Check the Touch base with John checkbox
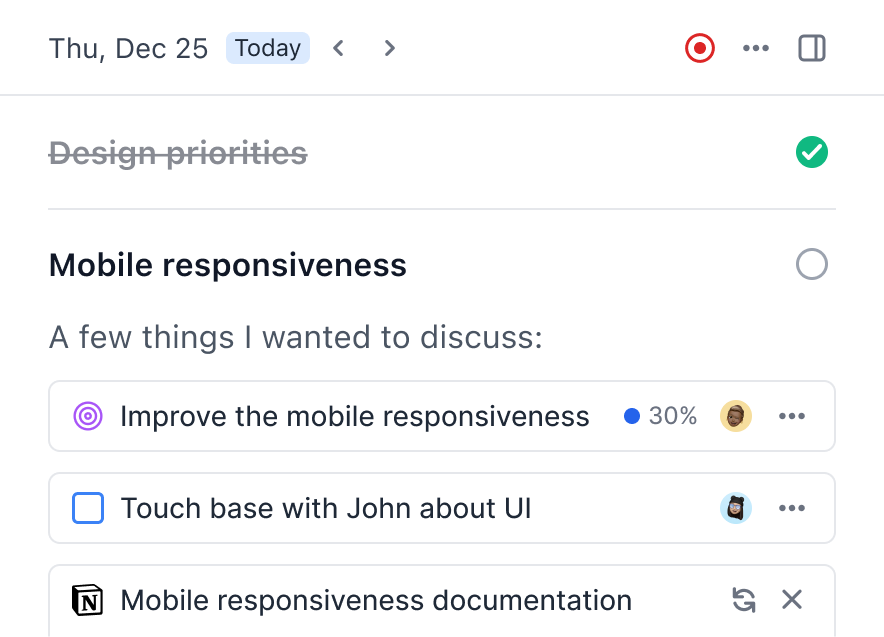Image resolution: width=884 pixels, height=637 pixels. pos(88,508)
